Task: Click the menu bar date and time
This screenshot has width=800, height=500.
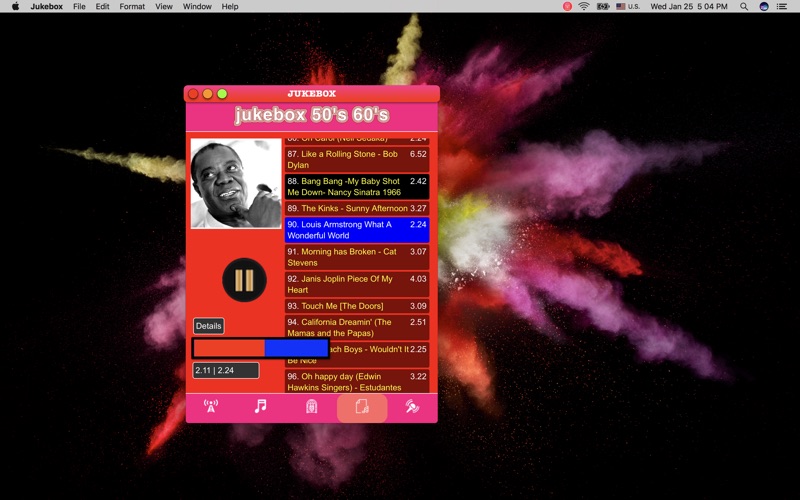Action: [689, 6]
